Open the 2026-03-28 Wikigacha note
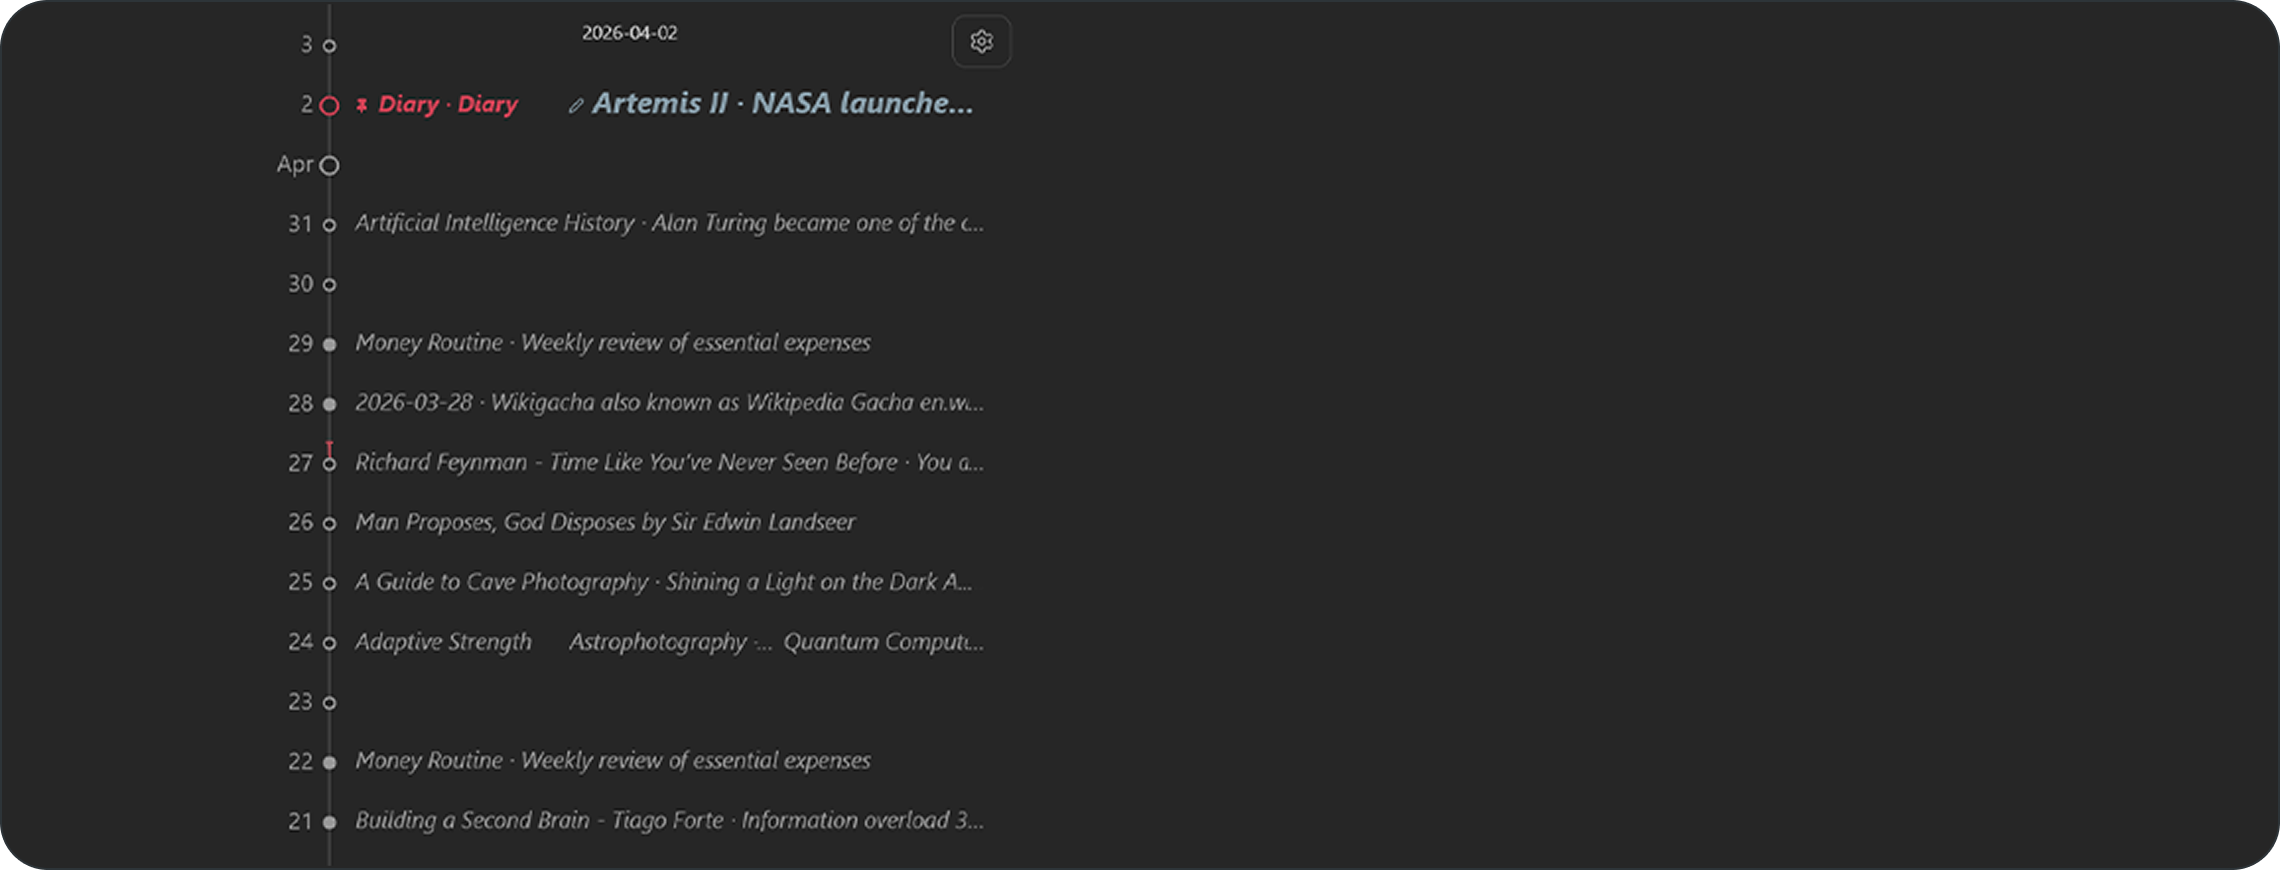The width and height of the screenshot is (2280, 870). click(668, 403)
